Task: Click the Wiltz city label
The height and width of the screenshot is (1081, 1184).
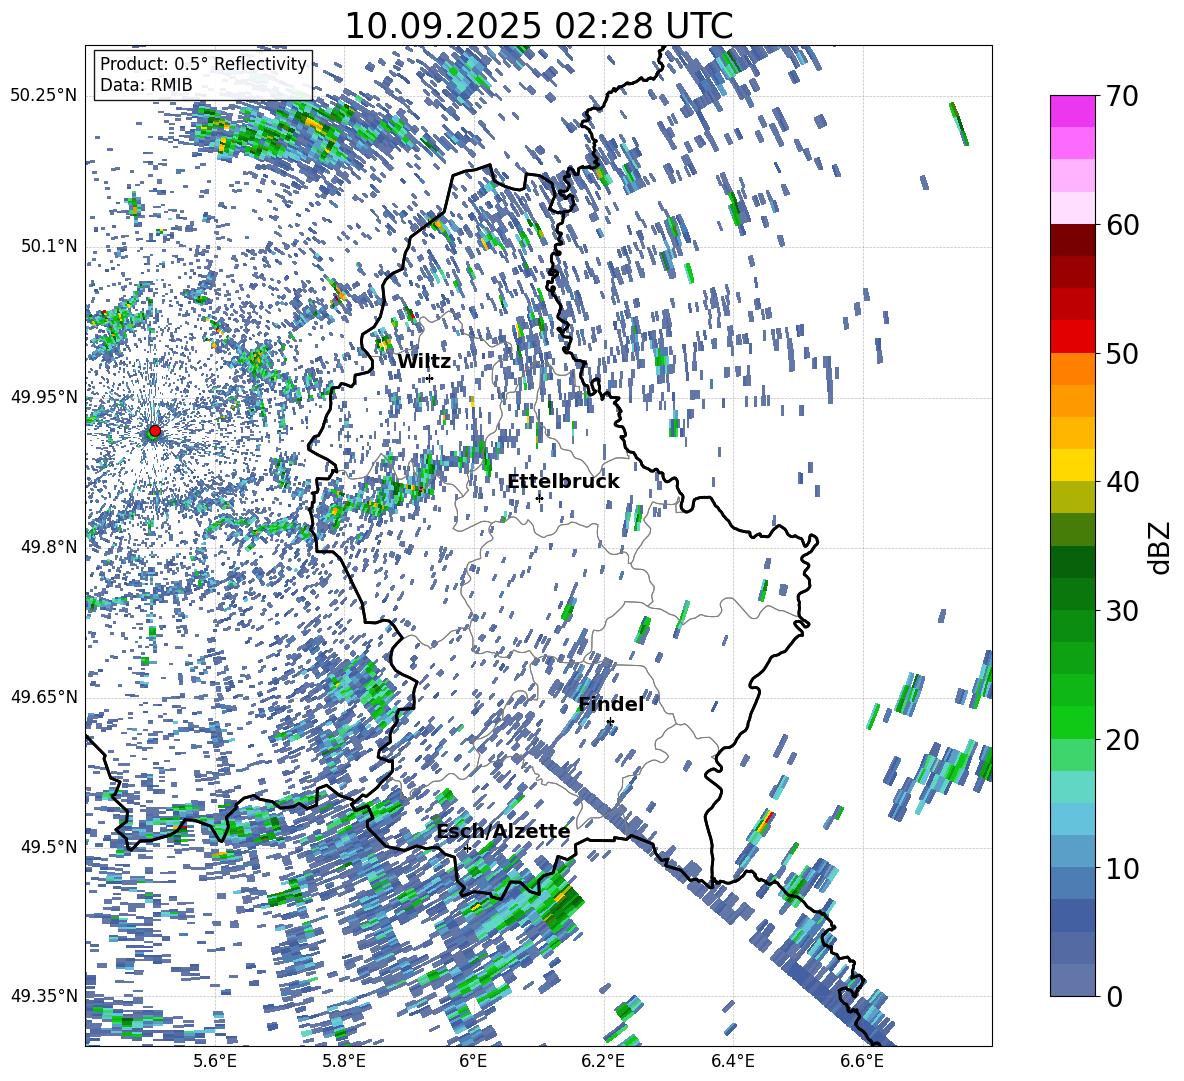Action: tap(424, 362)
